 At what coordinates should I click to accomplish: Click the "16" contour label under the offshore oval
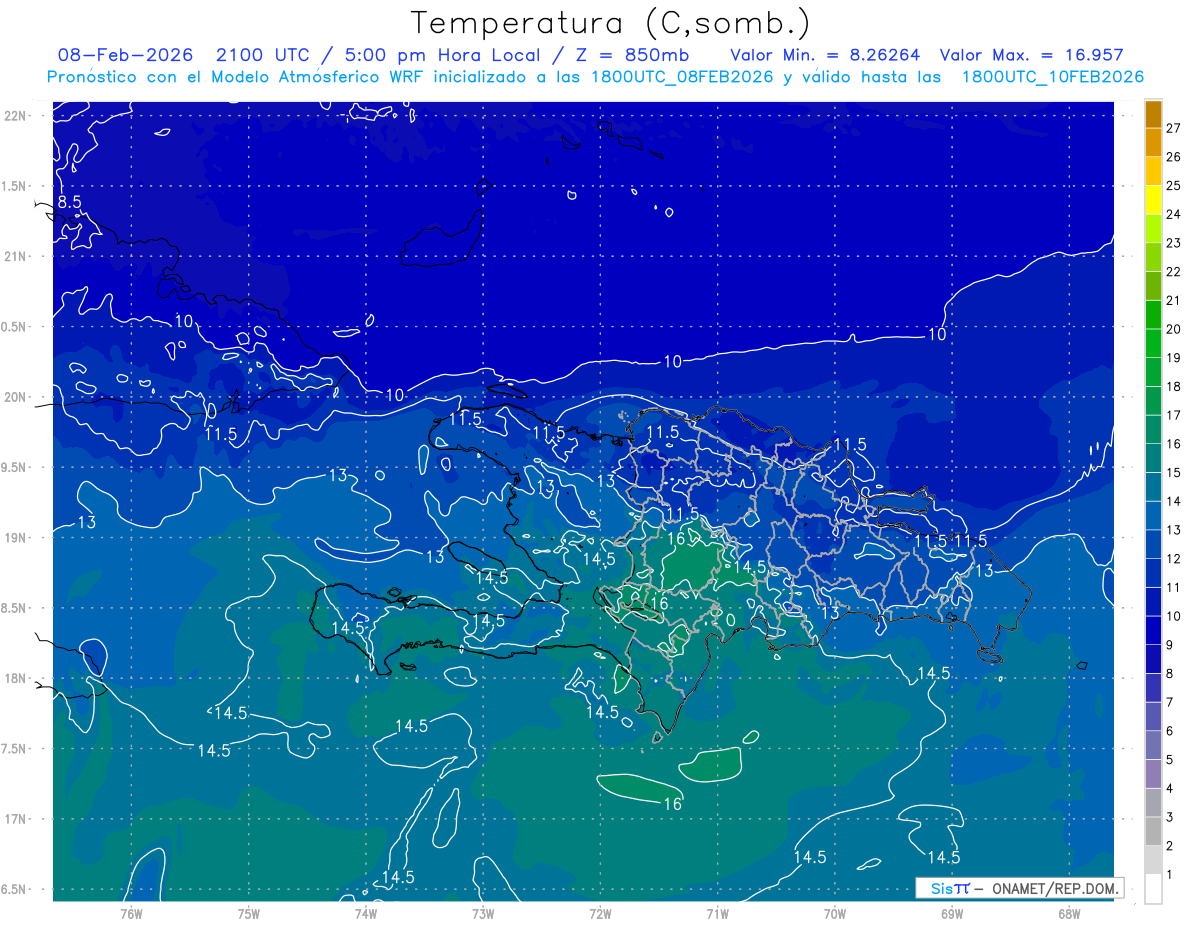672,804
